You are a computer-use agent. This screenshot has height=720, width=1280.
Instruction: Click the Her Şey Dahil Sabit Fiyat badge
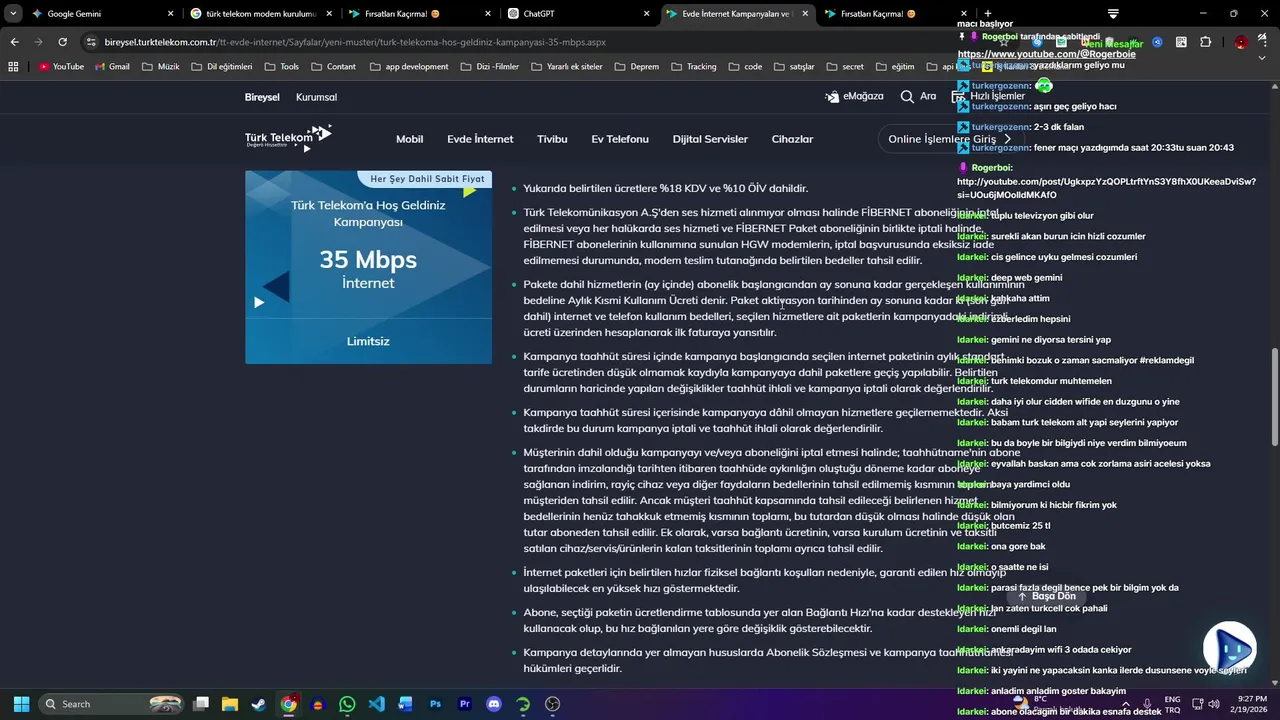[x=427, y=179]
